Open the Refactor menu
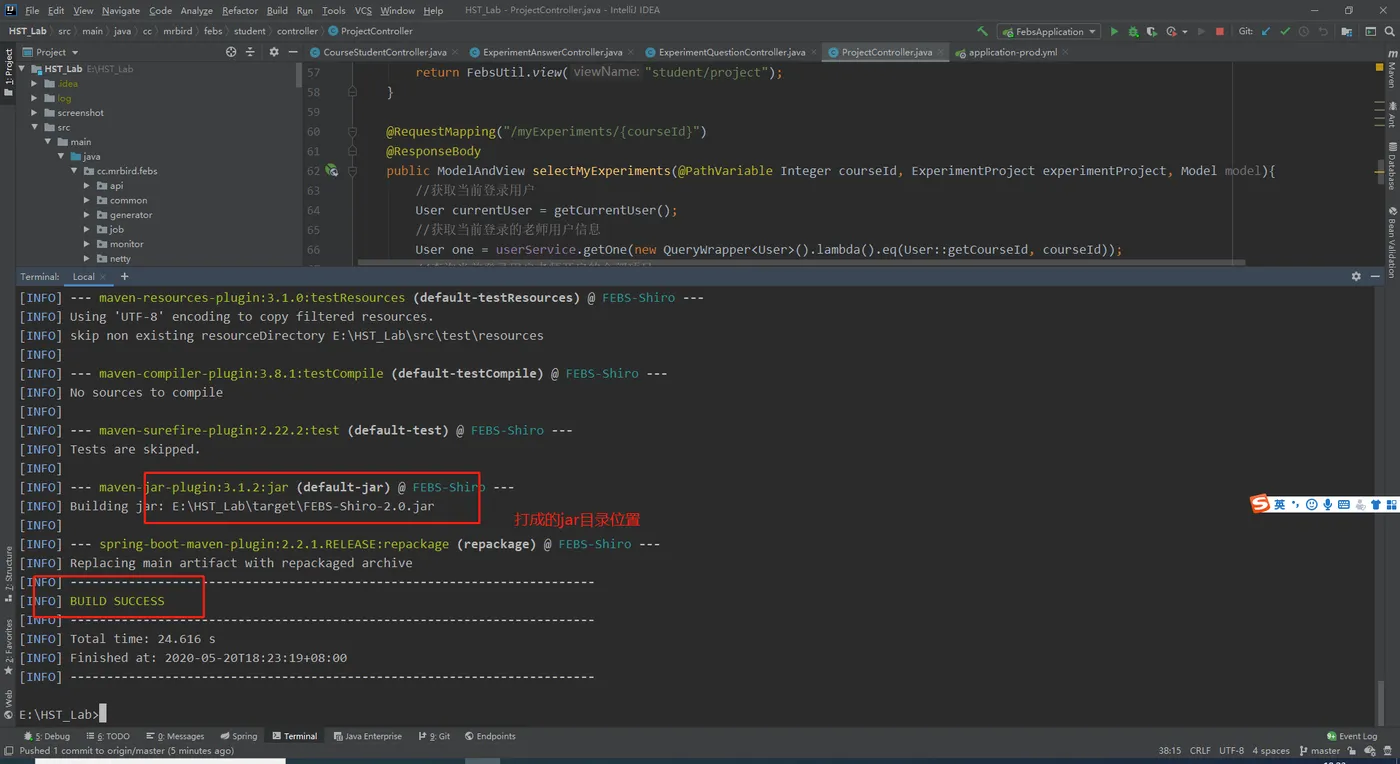This screenshot has height=764, width=1400. click(240, 11)
